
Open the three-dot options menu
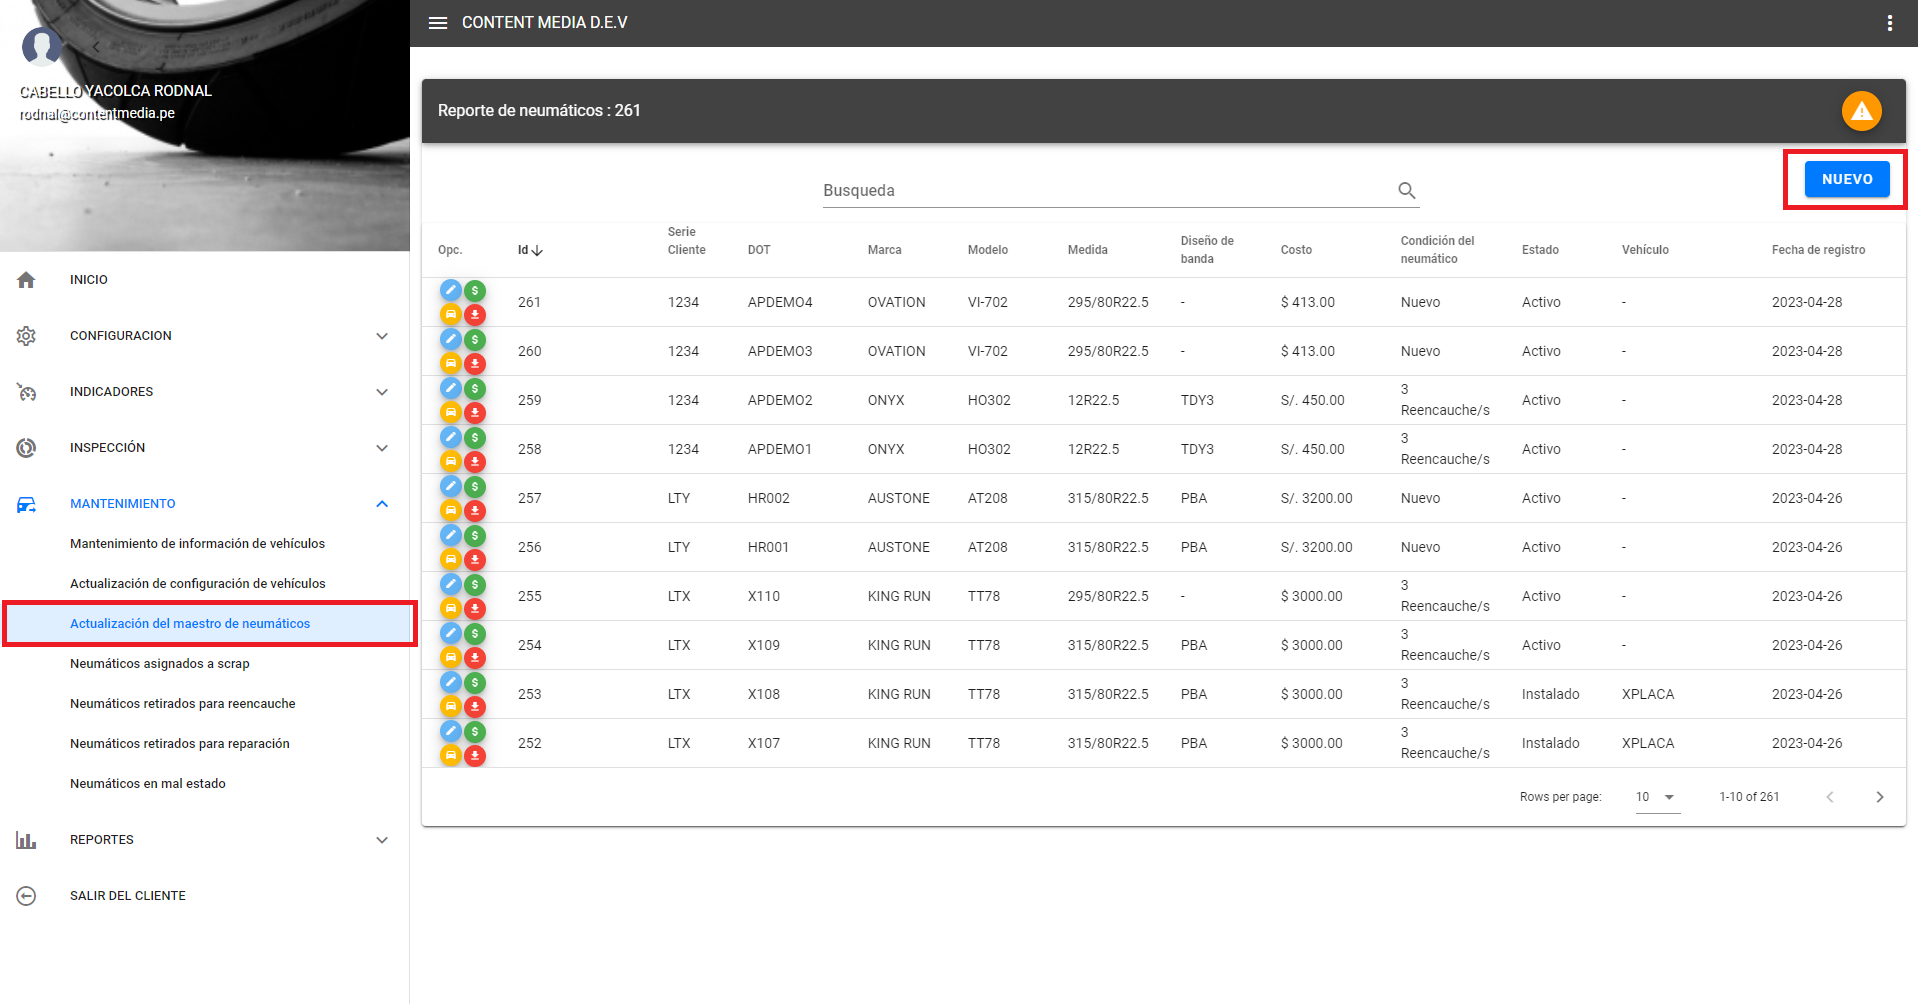tap(1889, 23)
